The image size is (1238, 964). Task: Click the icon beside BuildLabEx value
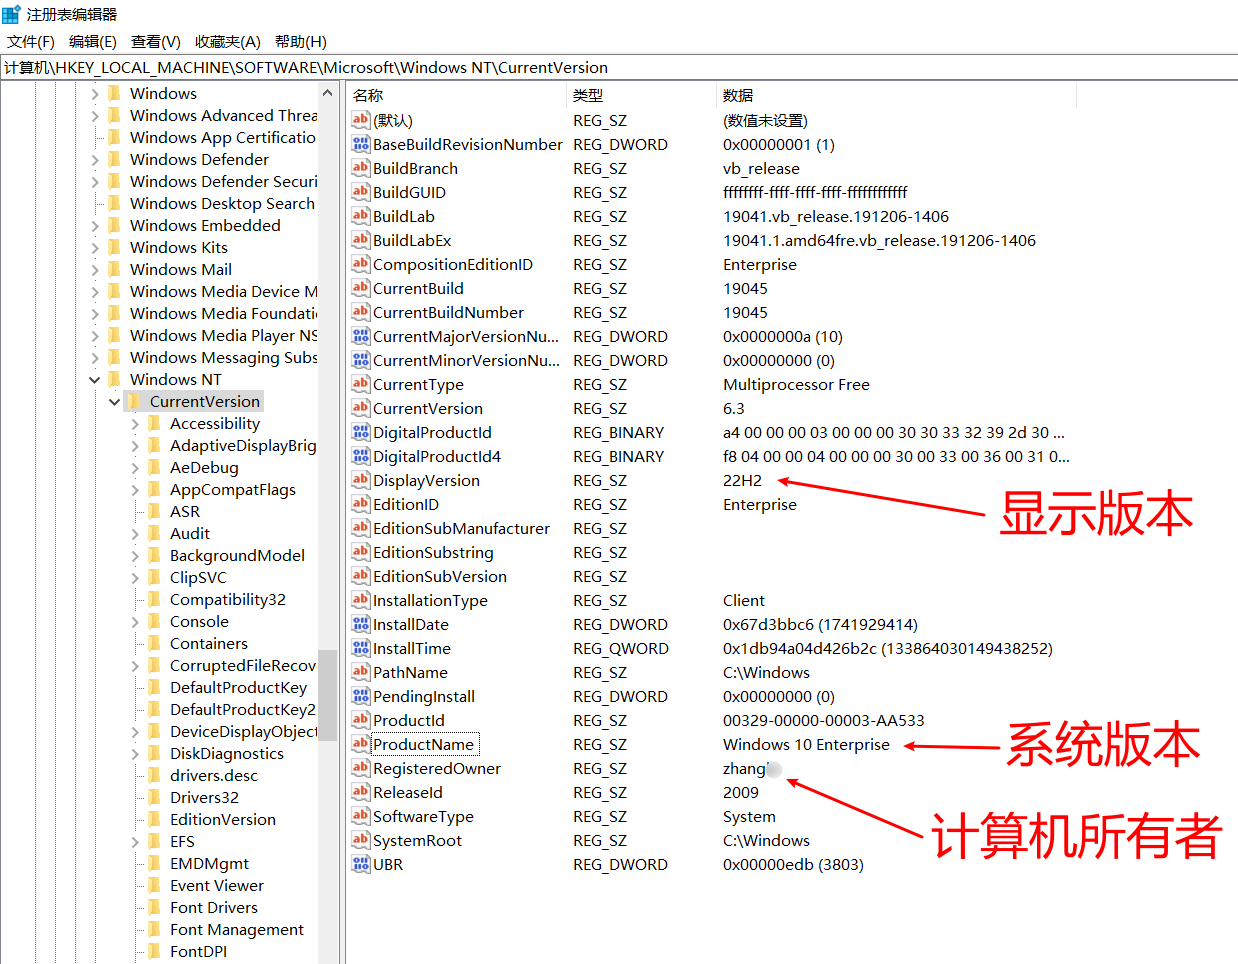click(x=361, y=240)
